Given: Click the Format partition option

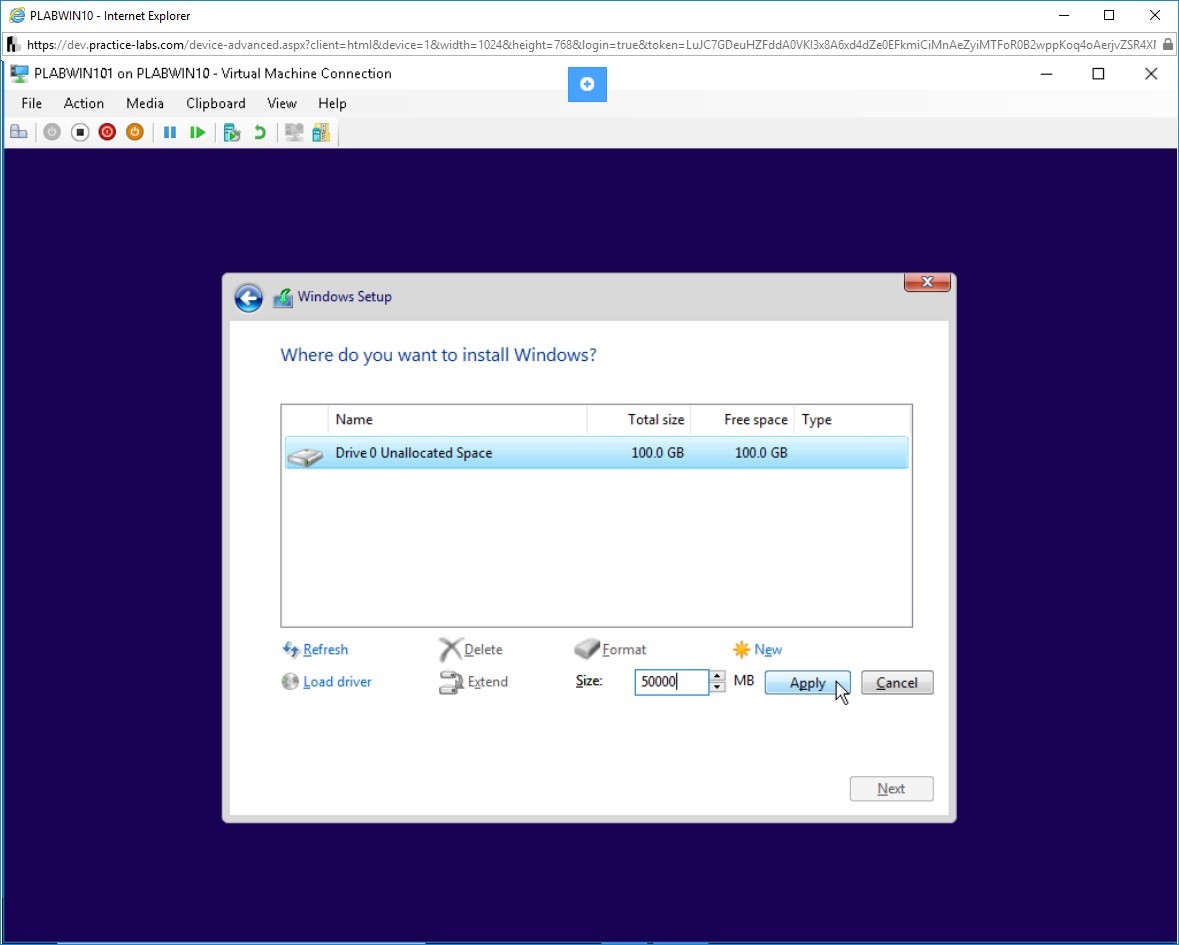Looking at the screenshot, I should [x=610, y=649].
